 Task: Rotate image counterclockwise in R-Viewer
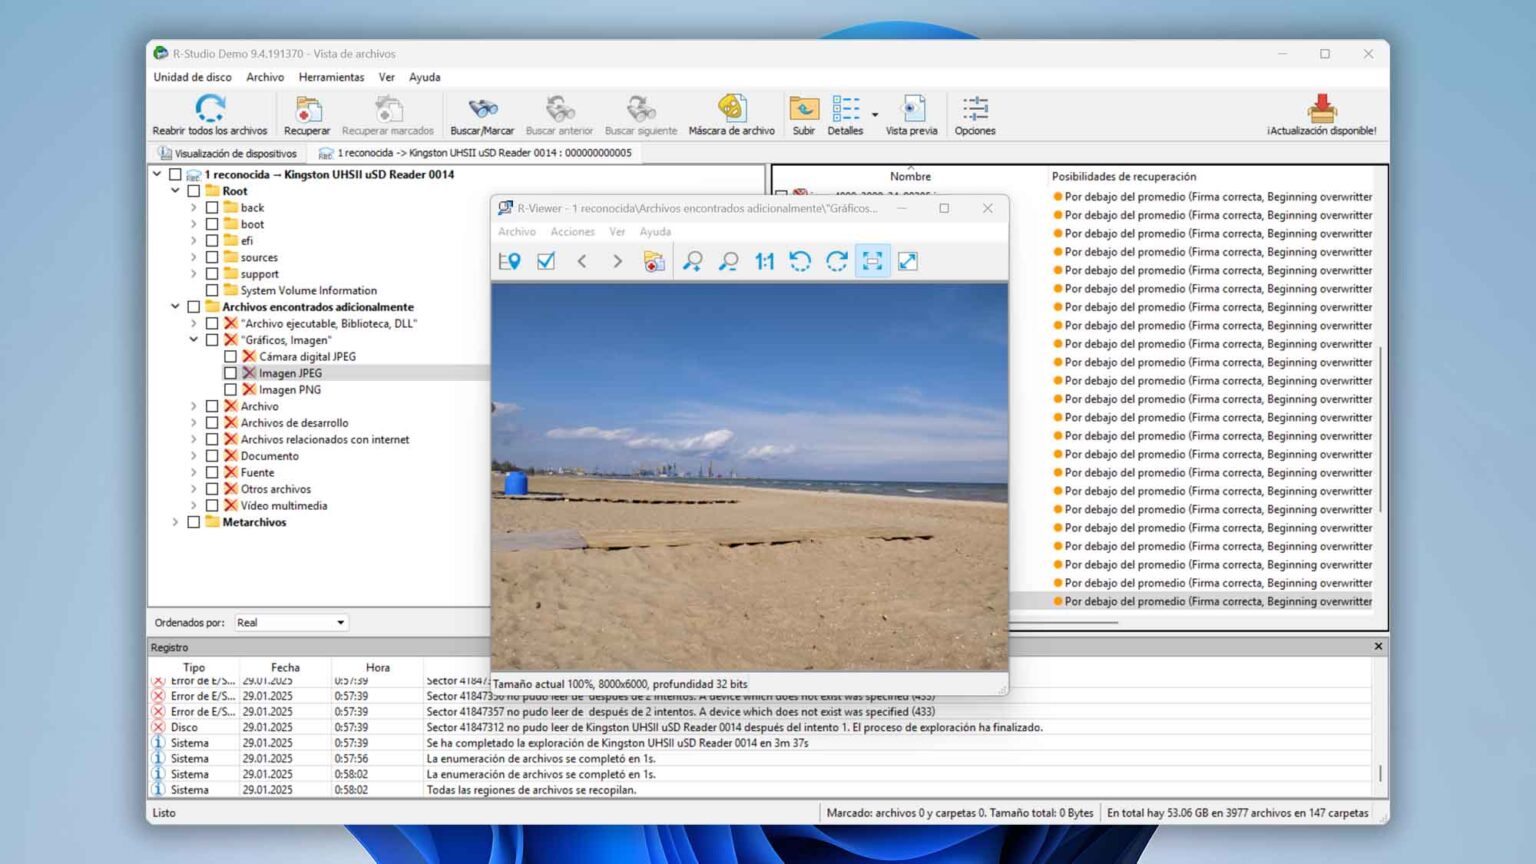click(800, 261)
